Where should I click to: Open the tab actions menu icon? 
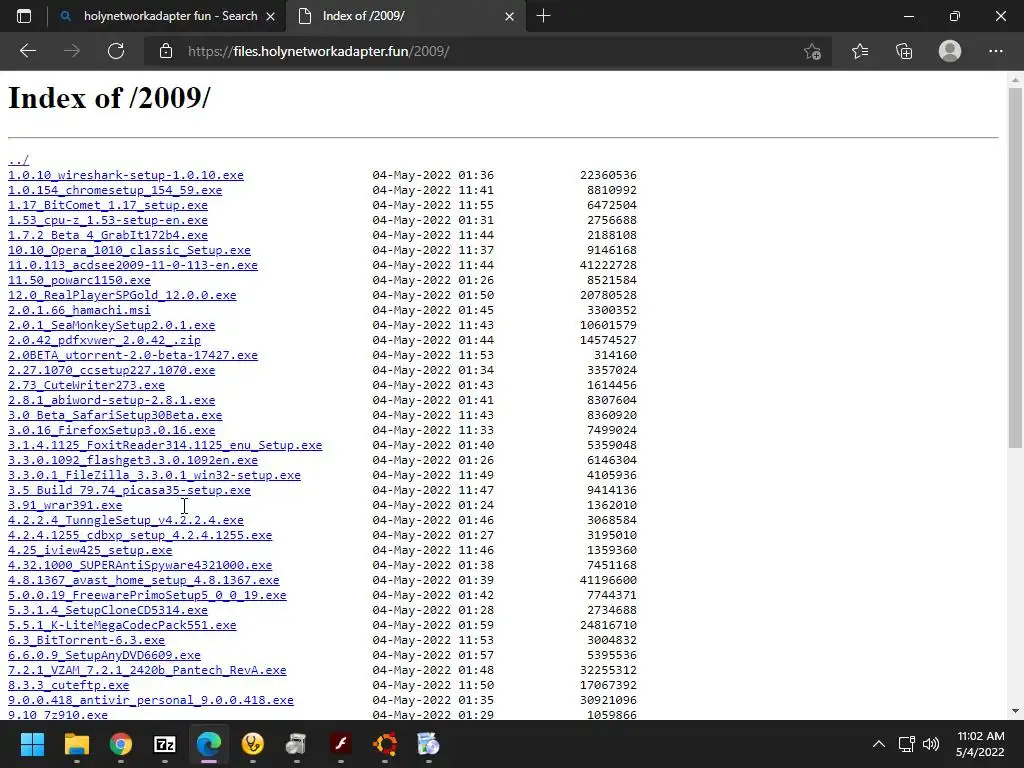[24, 16]
